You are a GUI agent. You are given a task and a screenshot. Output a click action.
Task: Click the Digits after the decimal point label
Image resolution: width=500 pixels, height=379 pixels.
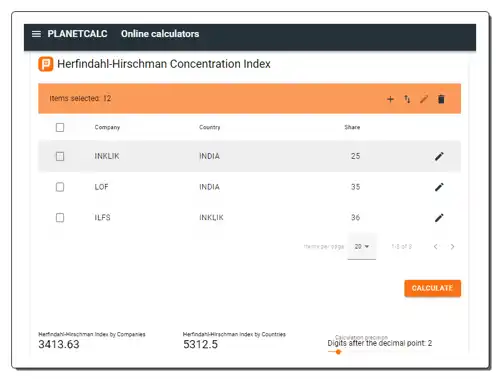pos(380,343)
